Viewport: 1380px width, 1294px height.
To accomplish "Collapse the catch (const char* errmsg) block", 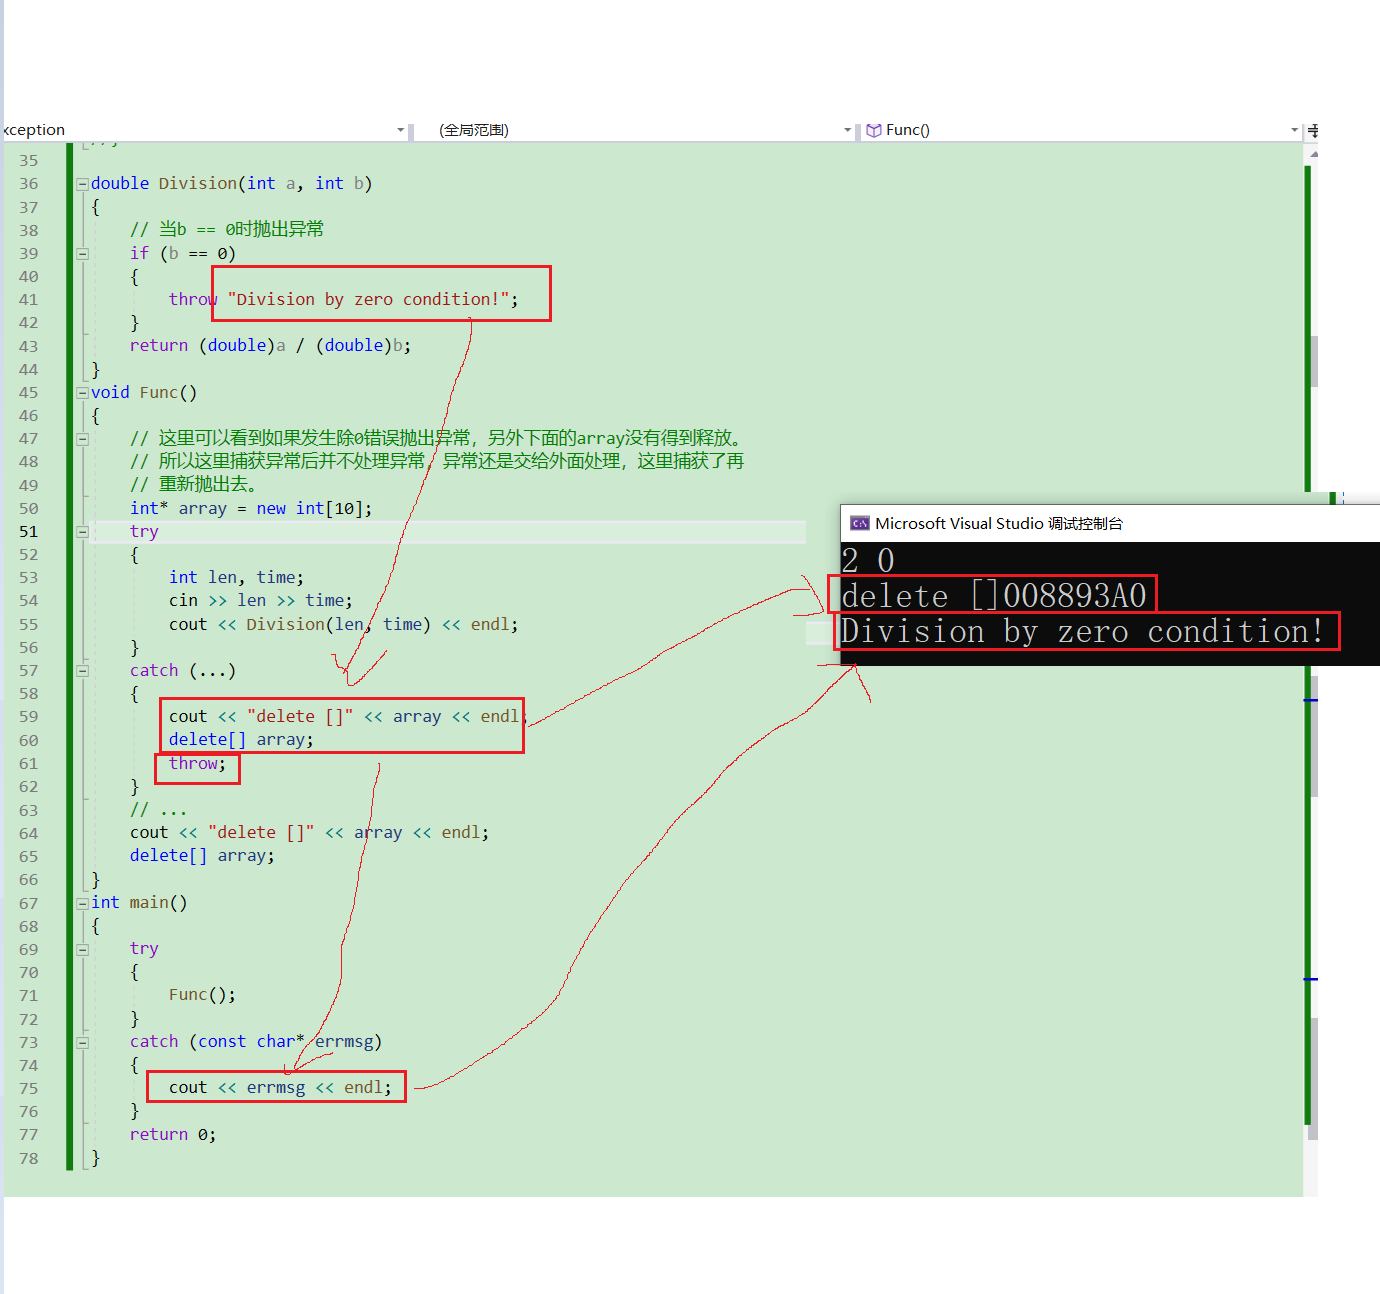I will point(83,1042).
